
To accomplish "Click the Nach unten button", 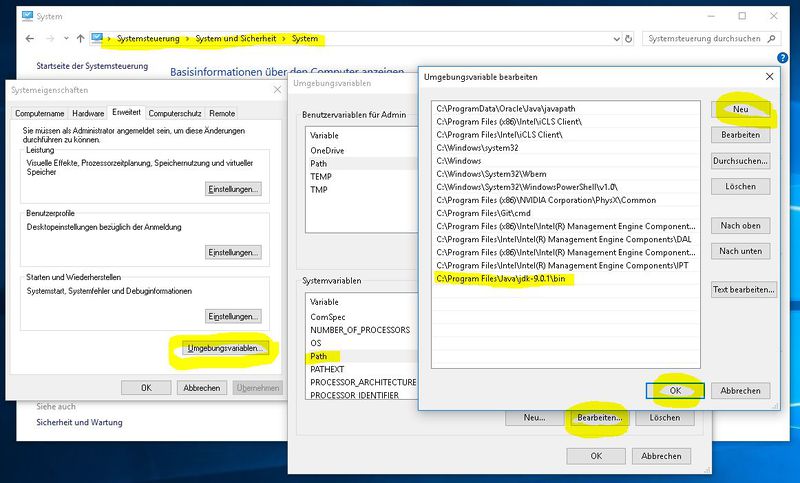I will coord(740,251).
